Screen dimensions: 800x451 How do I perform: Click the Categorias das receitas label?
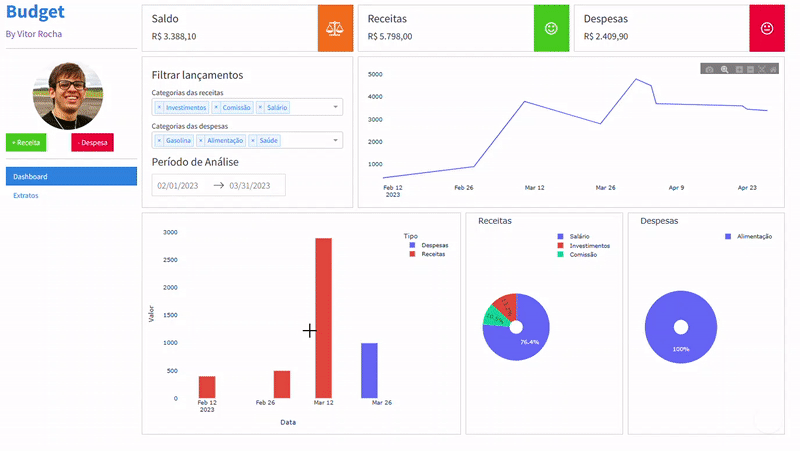point(187,93)
